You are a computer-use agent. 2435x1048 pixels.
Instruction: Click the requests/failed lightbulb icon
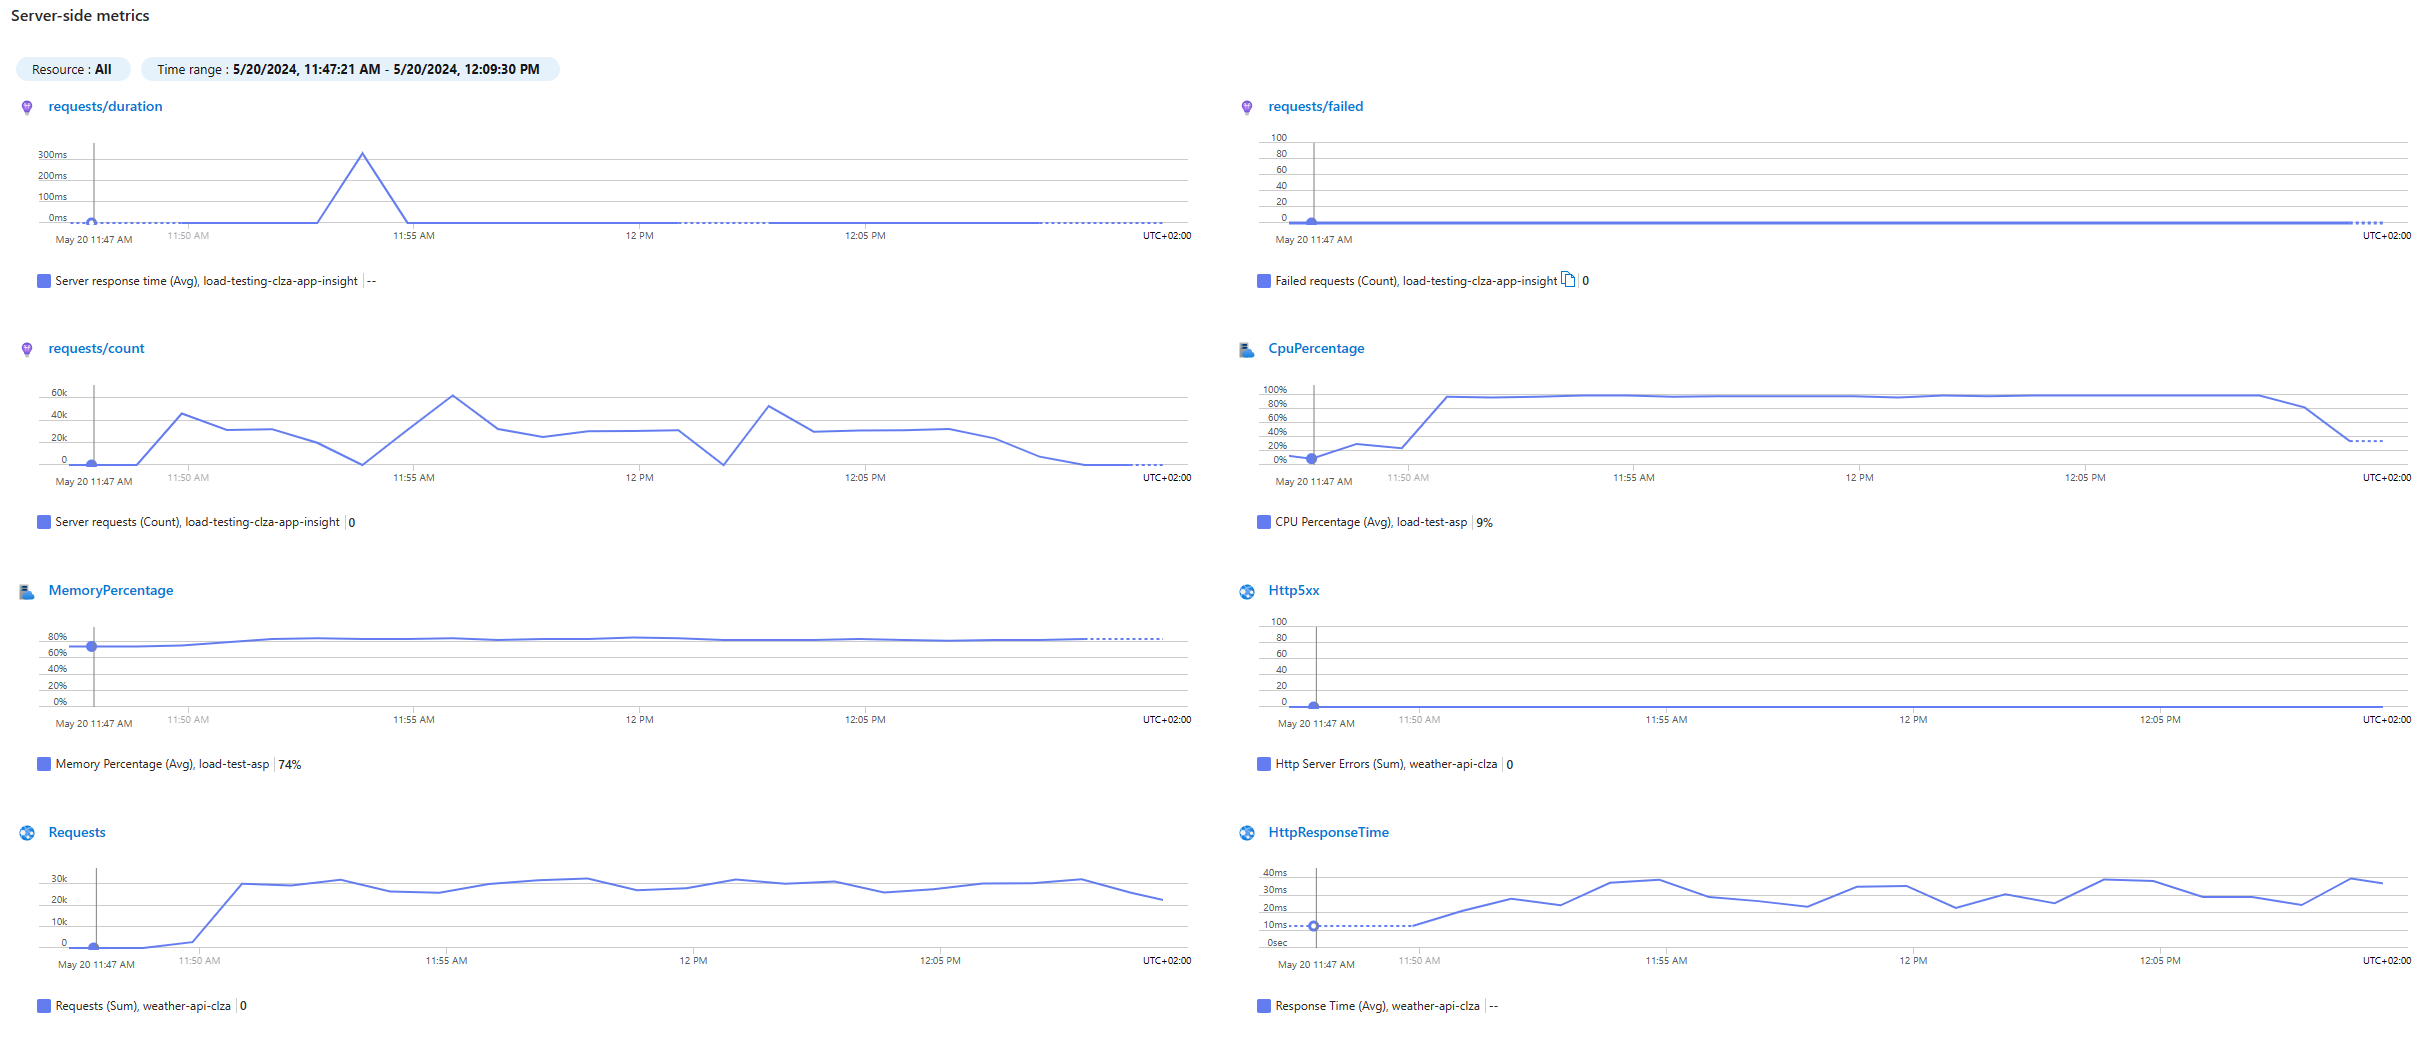(x=1247, y=107)
